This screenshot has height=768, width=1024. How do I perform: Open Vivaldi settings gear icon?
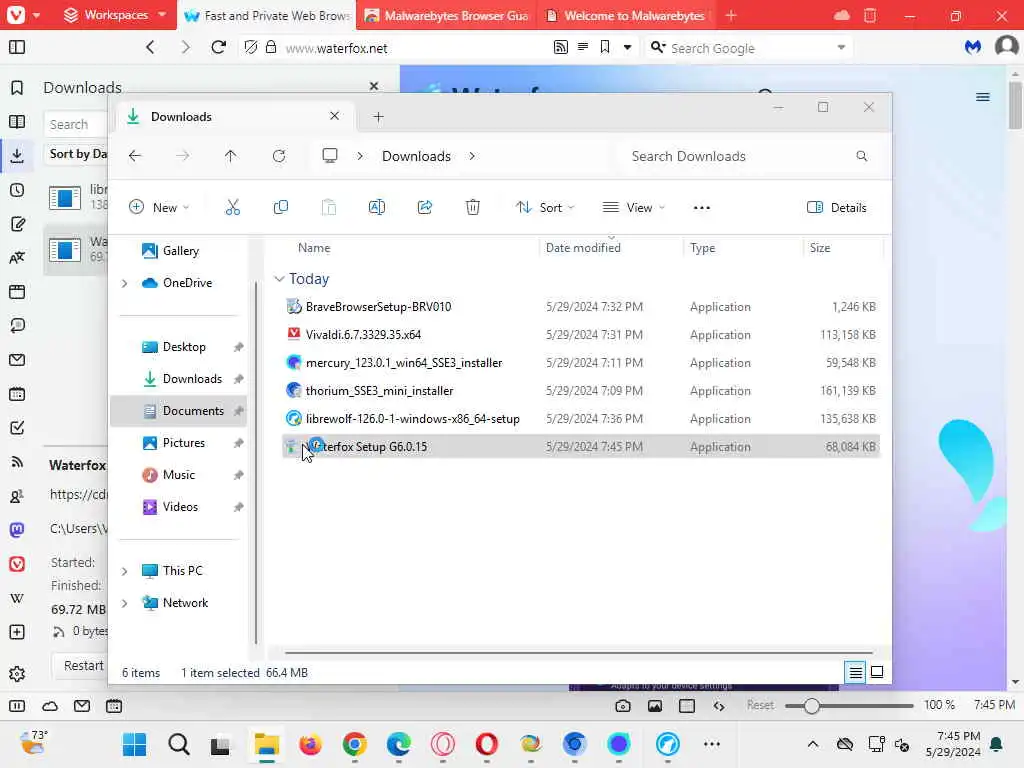[x=17, y=674]
